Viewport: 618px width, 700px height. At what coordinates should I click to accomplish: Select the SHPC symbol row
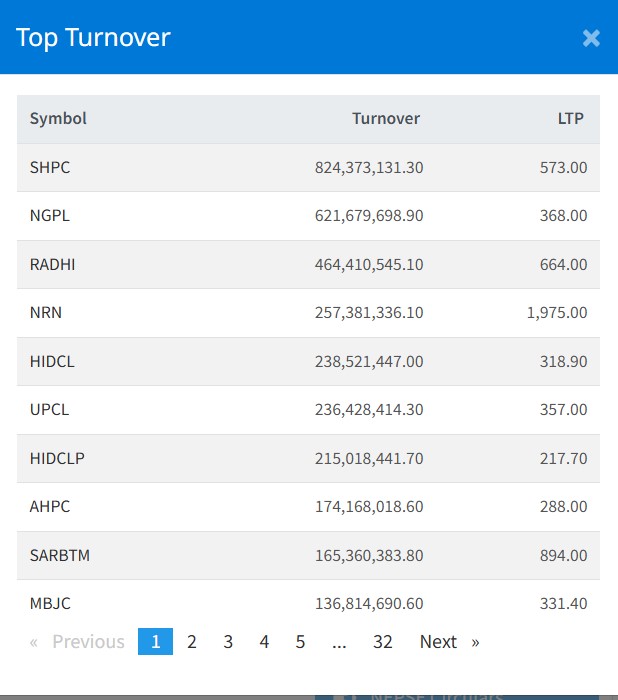50,167
